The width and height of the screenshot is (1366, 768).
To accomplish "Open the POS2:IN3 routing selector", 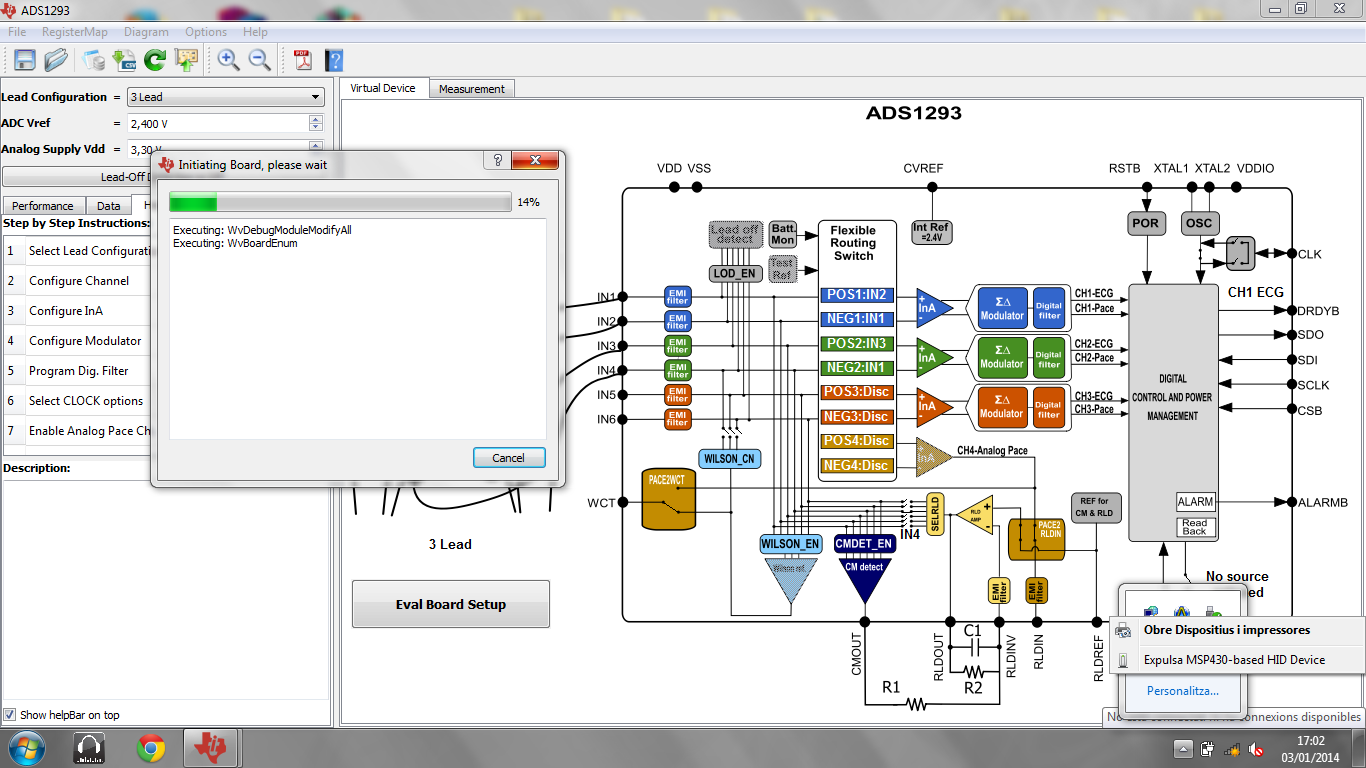I will 855,344.
